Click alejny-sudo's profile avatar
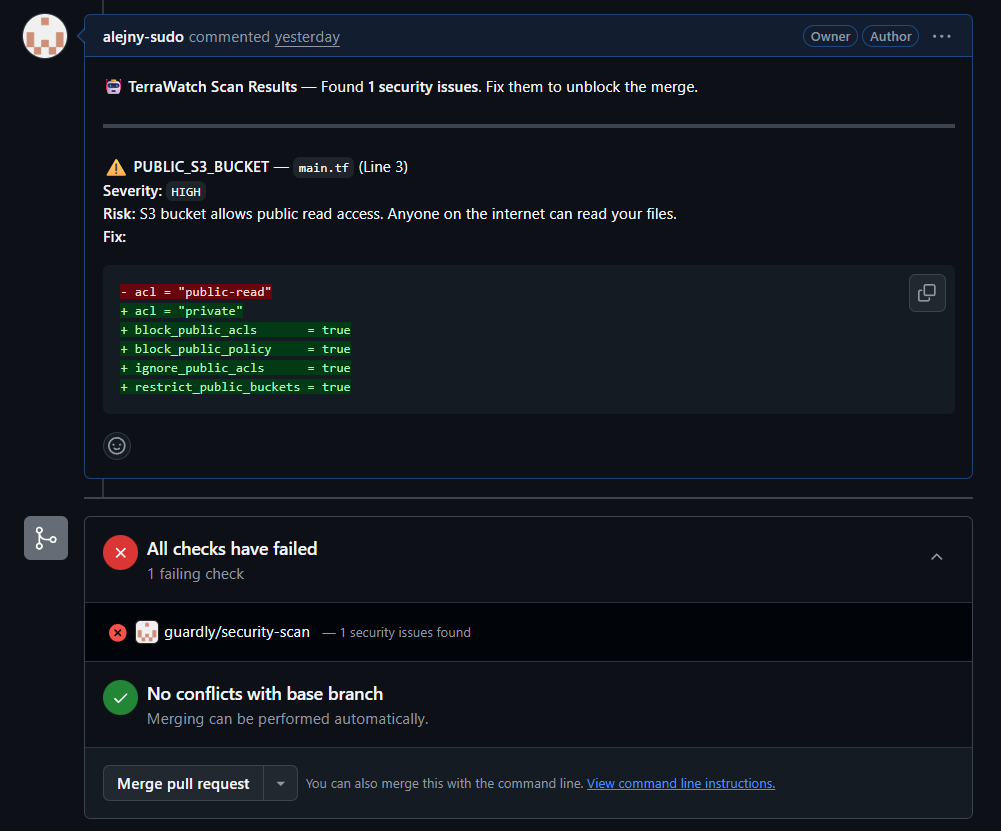The height and width of the screenshot is (831, 1001). coord(45,36)
